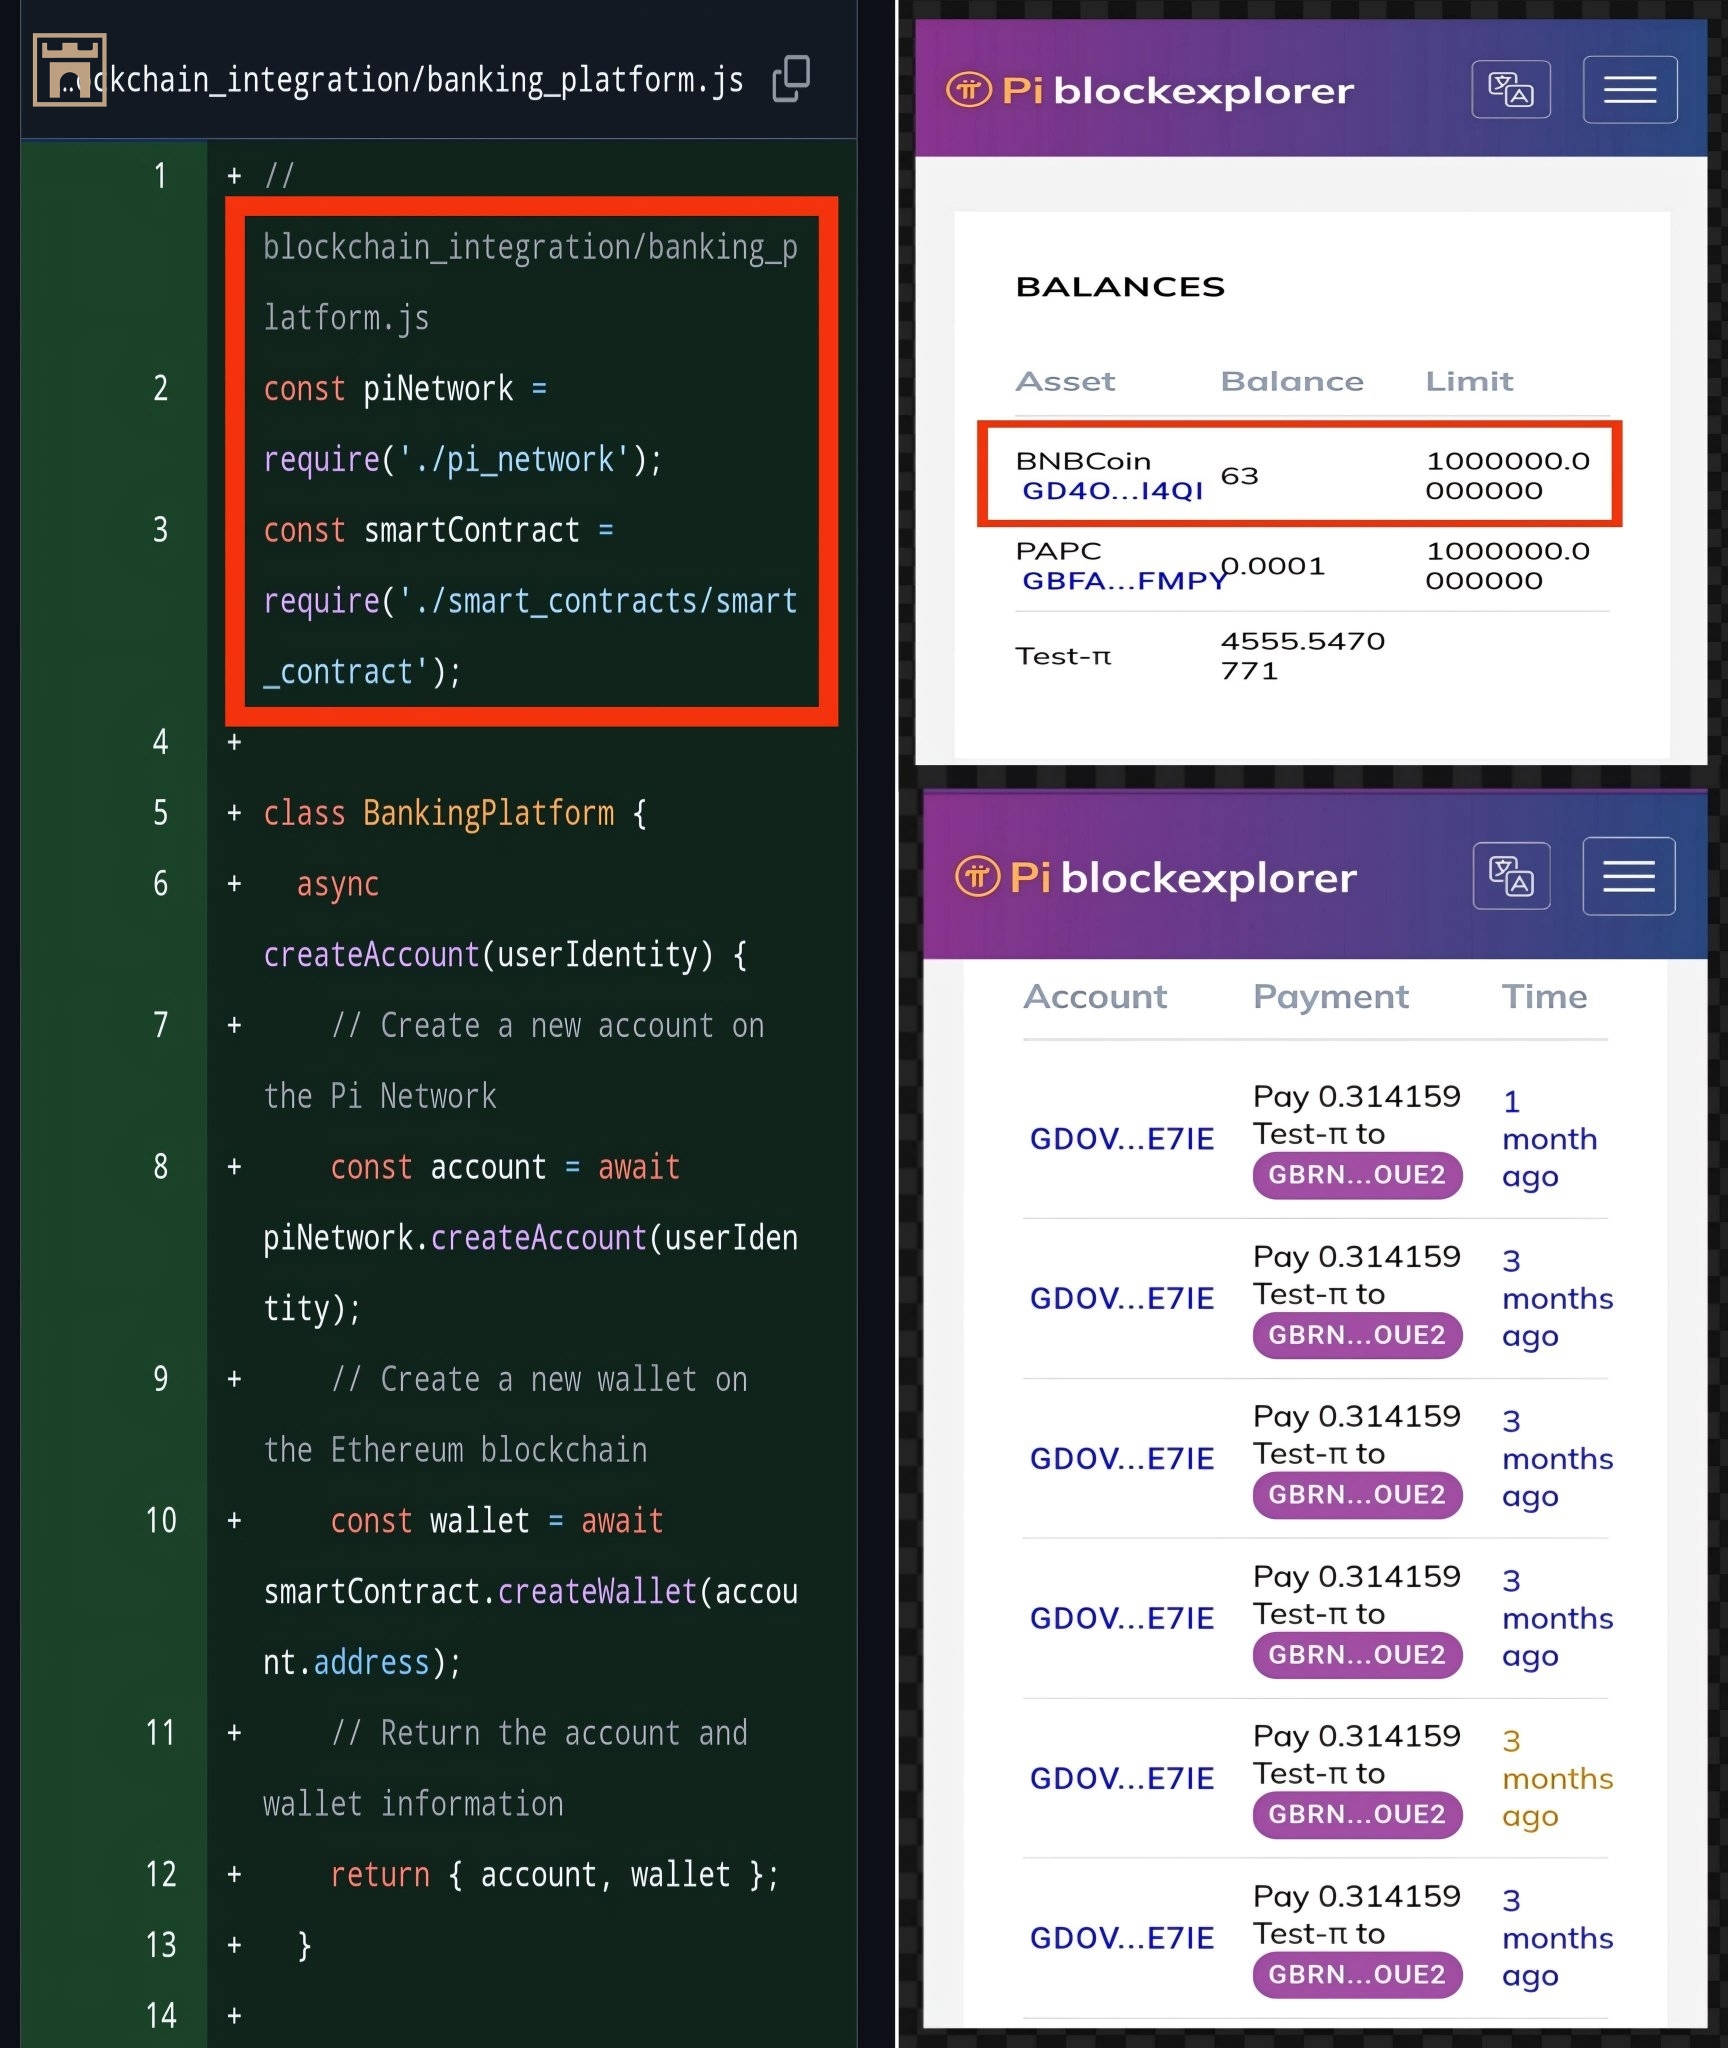
Task: Open the hamburger menu in the top blockexplorer
Action: click(1630, 89)
